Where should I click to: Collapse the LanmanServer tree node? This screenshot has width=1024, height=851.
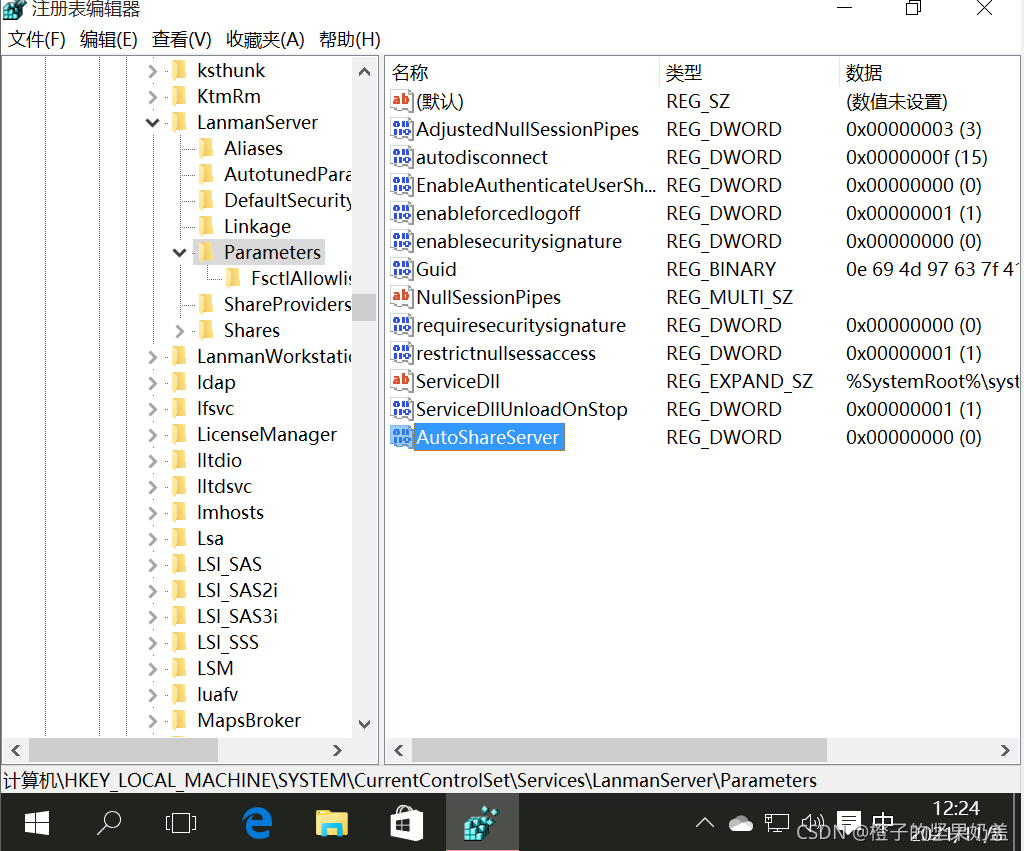[x=153, y=123]
